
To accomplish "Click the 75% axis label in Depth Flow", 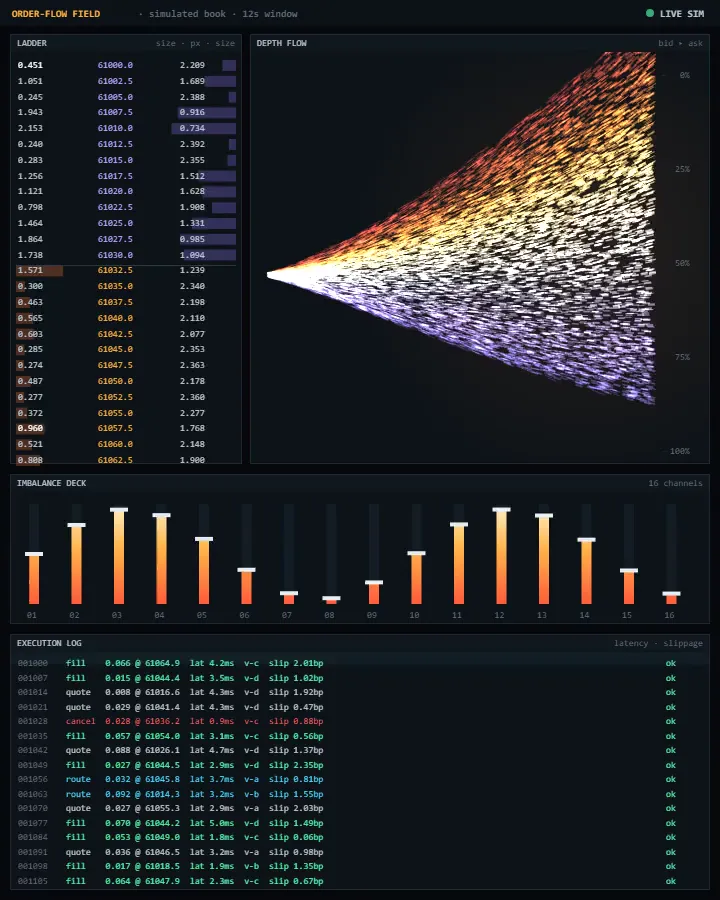I will (682, 357).
